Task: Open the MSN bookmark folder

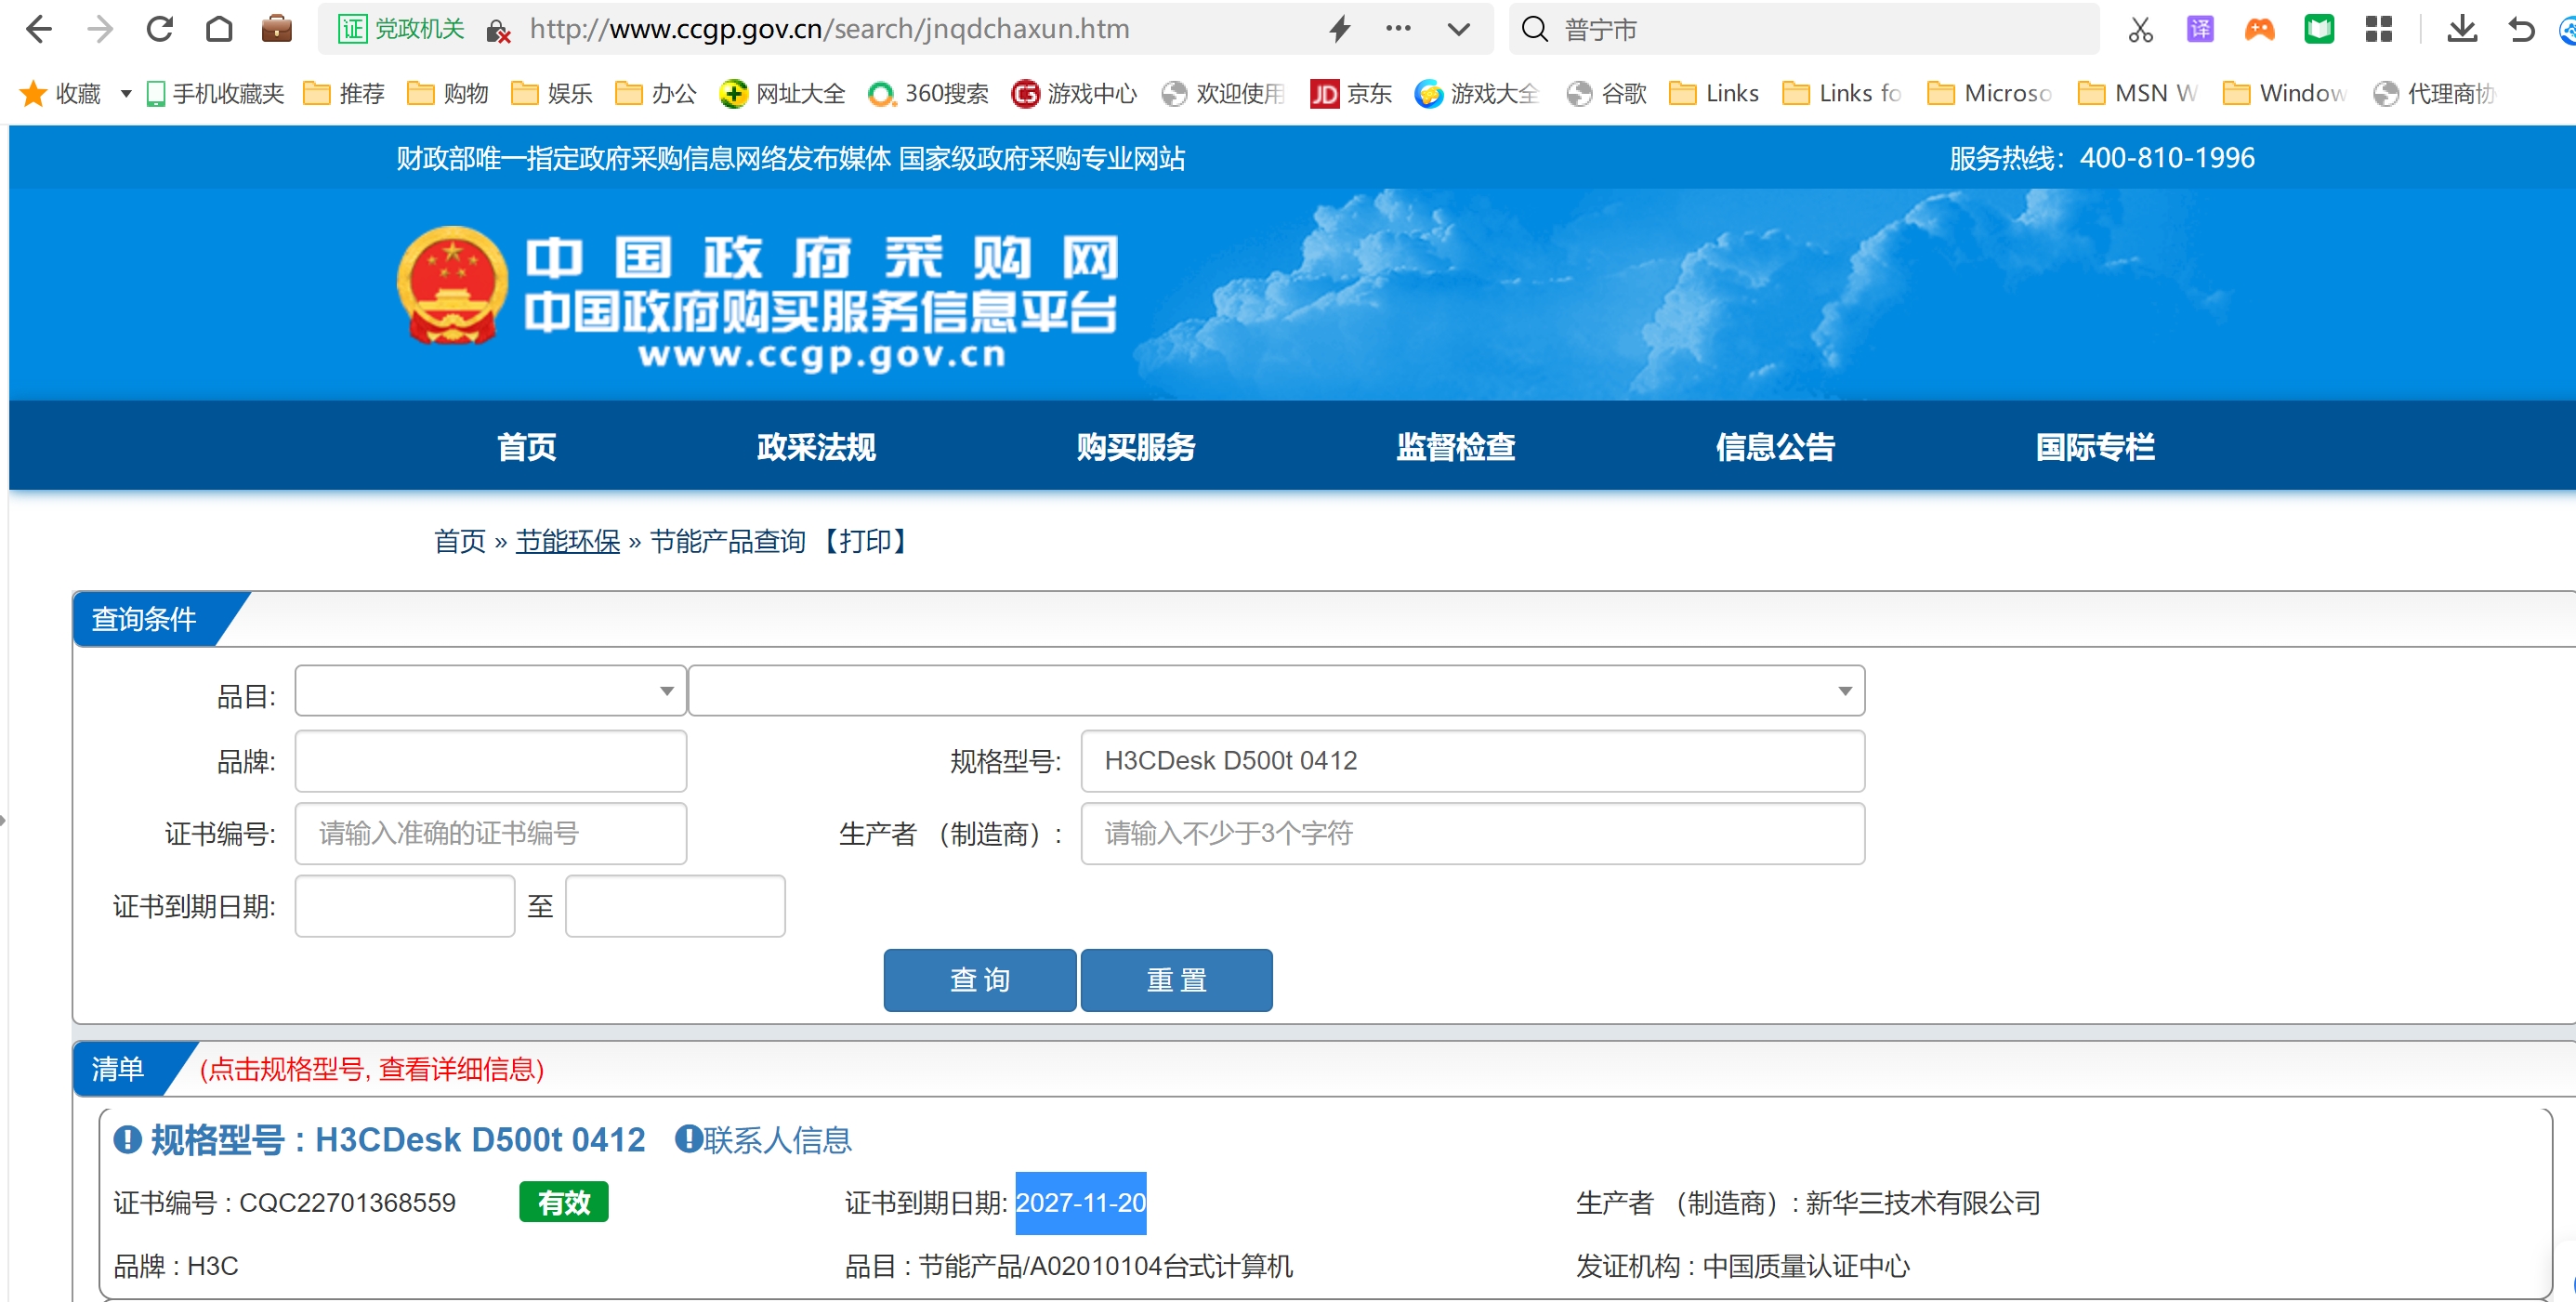Action: pos(2137,94)
